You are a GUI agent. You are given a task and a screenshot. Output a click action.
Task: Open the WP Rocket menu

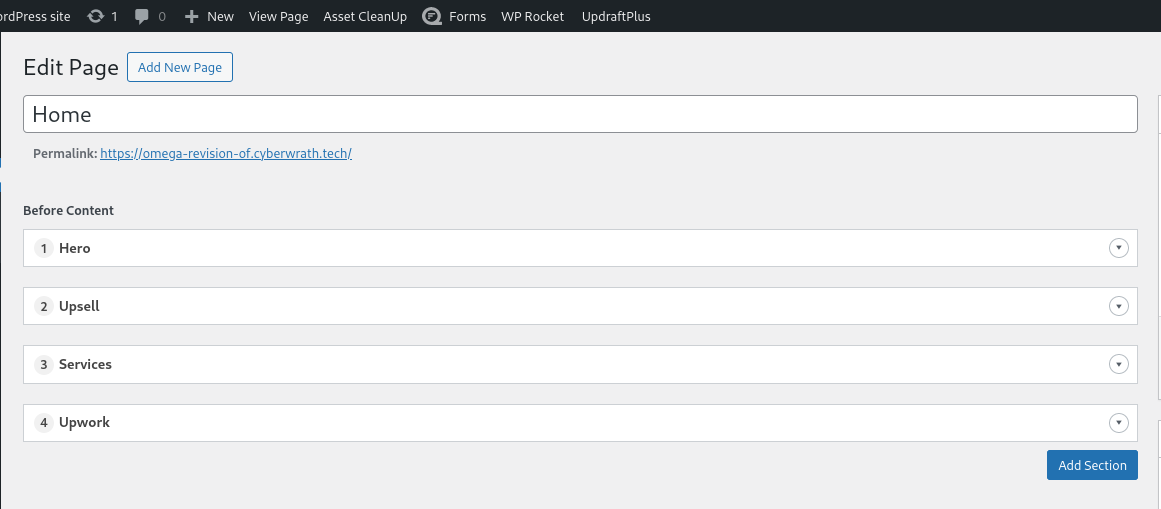[x=532, y=16]
